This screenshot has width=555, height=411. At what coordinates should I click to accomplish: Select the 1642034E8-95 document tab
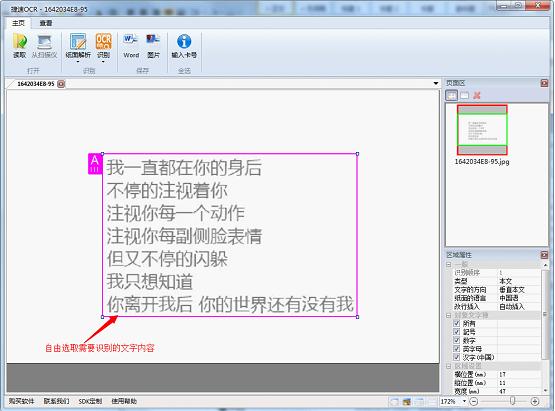(36, 84)
